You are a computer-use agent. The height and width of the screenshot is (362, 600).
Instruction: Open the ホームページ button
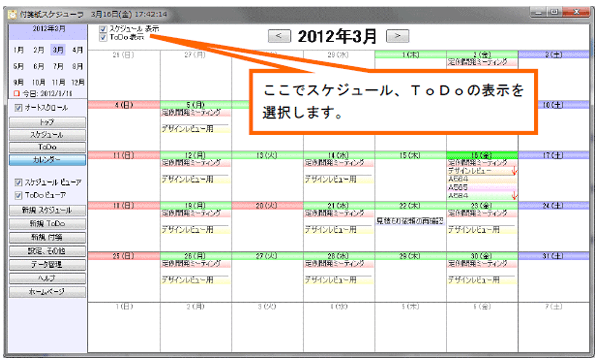pos(47,292)
